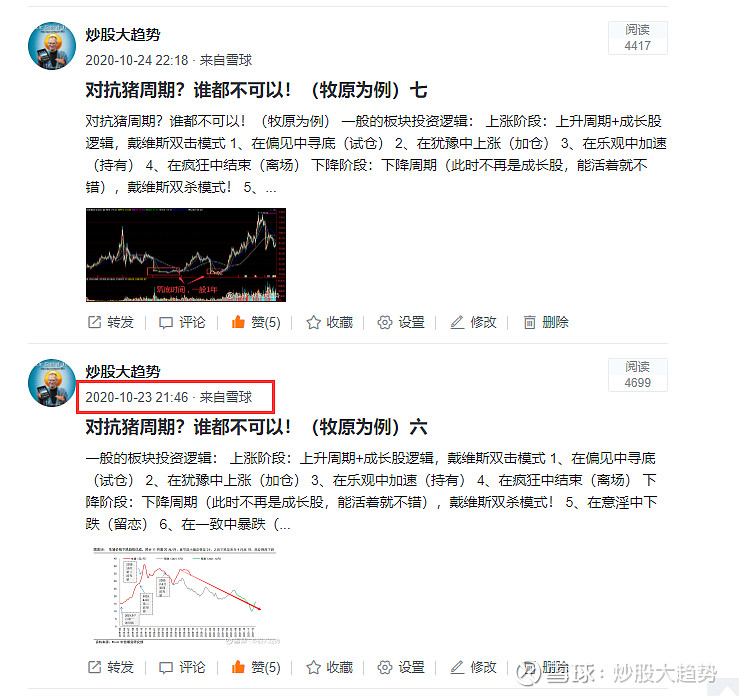Favorite the first post with the star icon

313,322
